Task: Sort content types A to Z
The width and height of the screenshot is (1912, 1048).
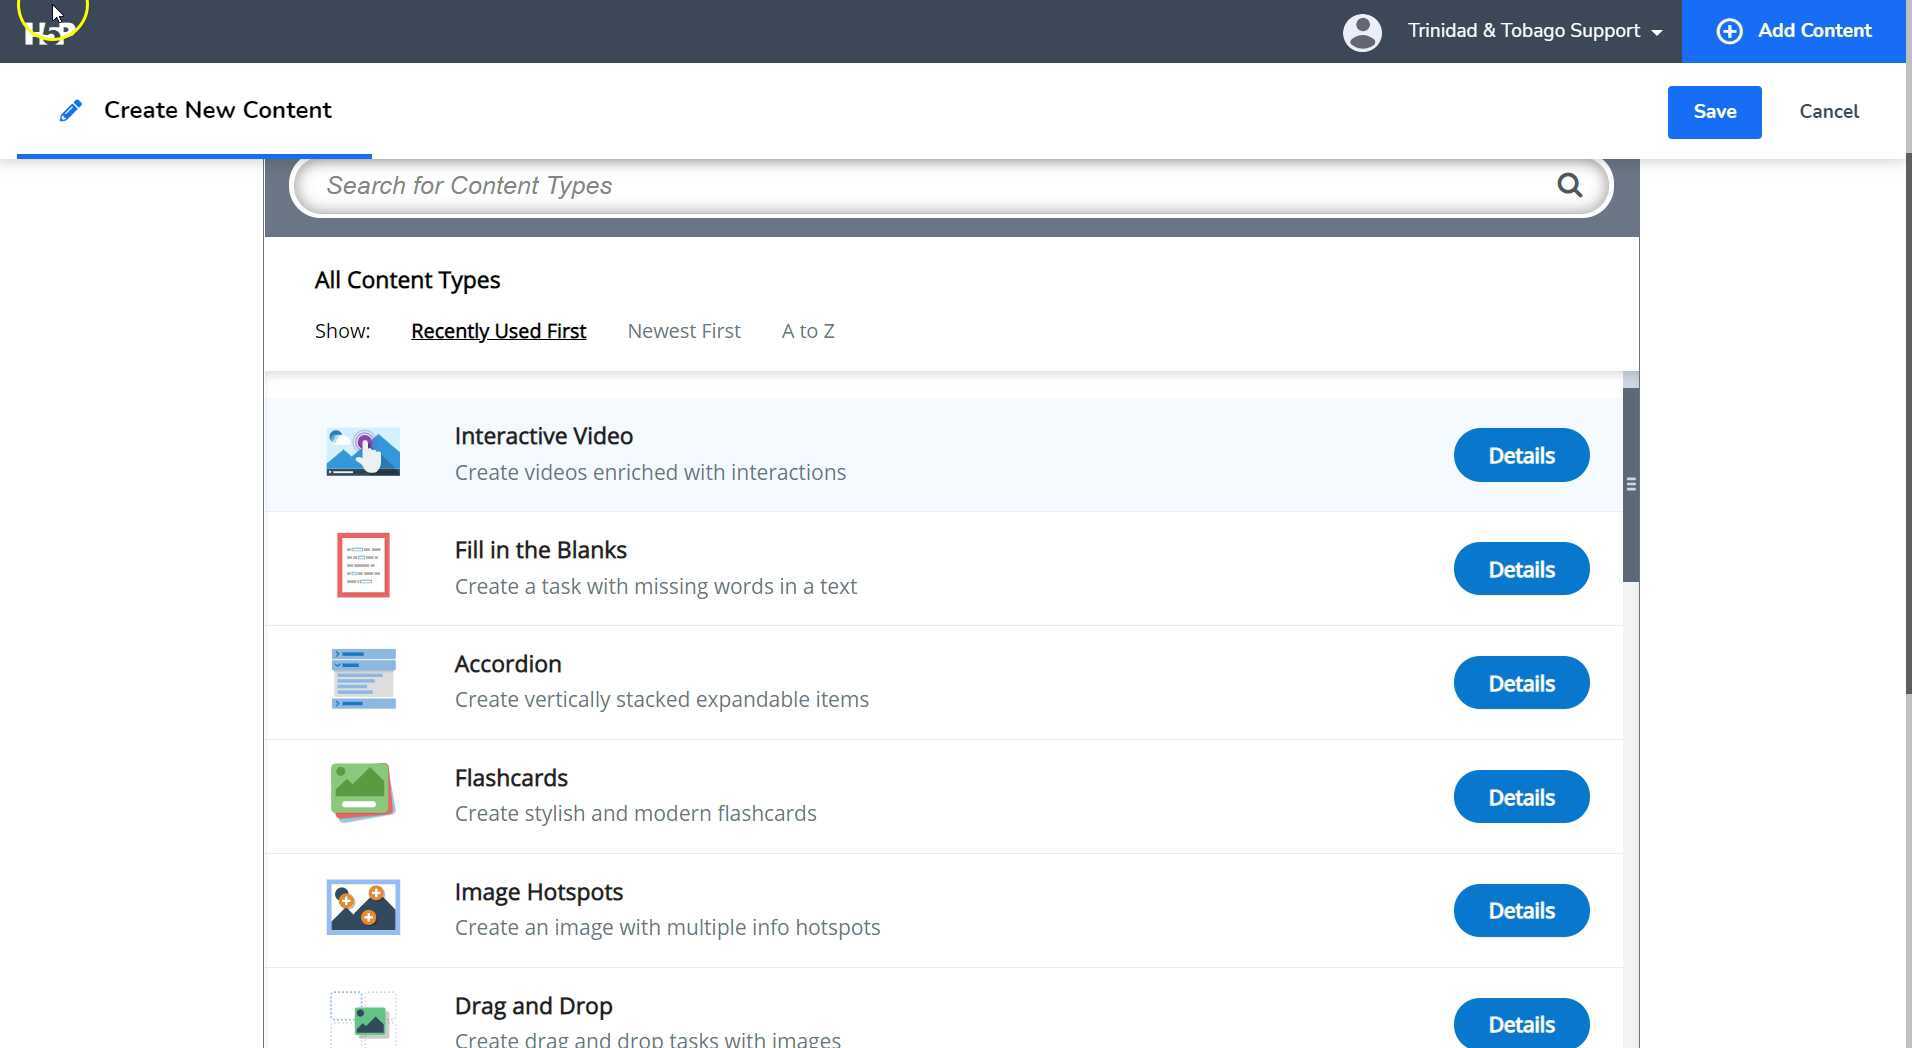Action: 807,331
